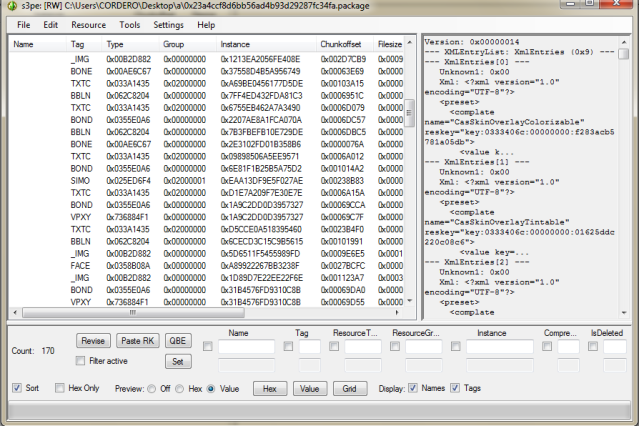Click the Revise button
This screenshot has width=639, height=426.
pos(93,341)
